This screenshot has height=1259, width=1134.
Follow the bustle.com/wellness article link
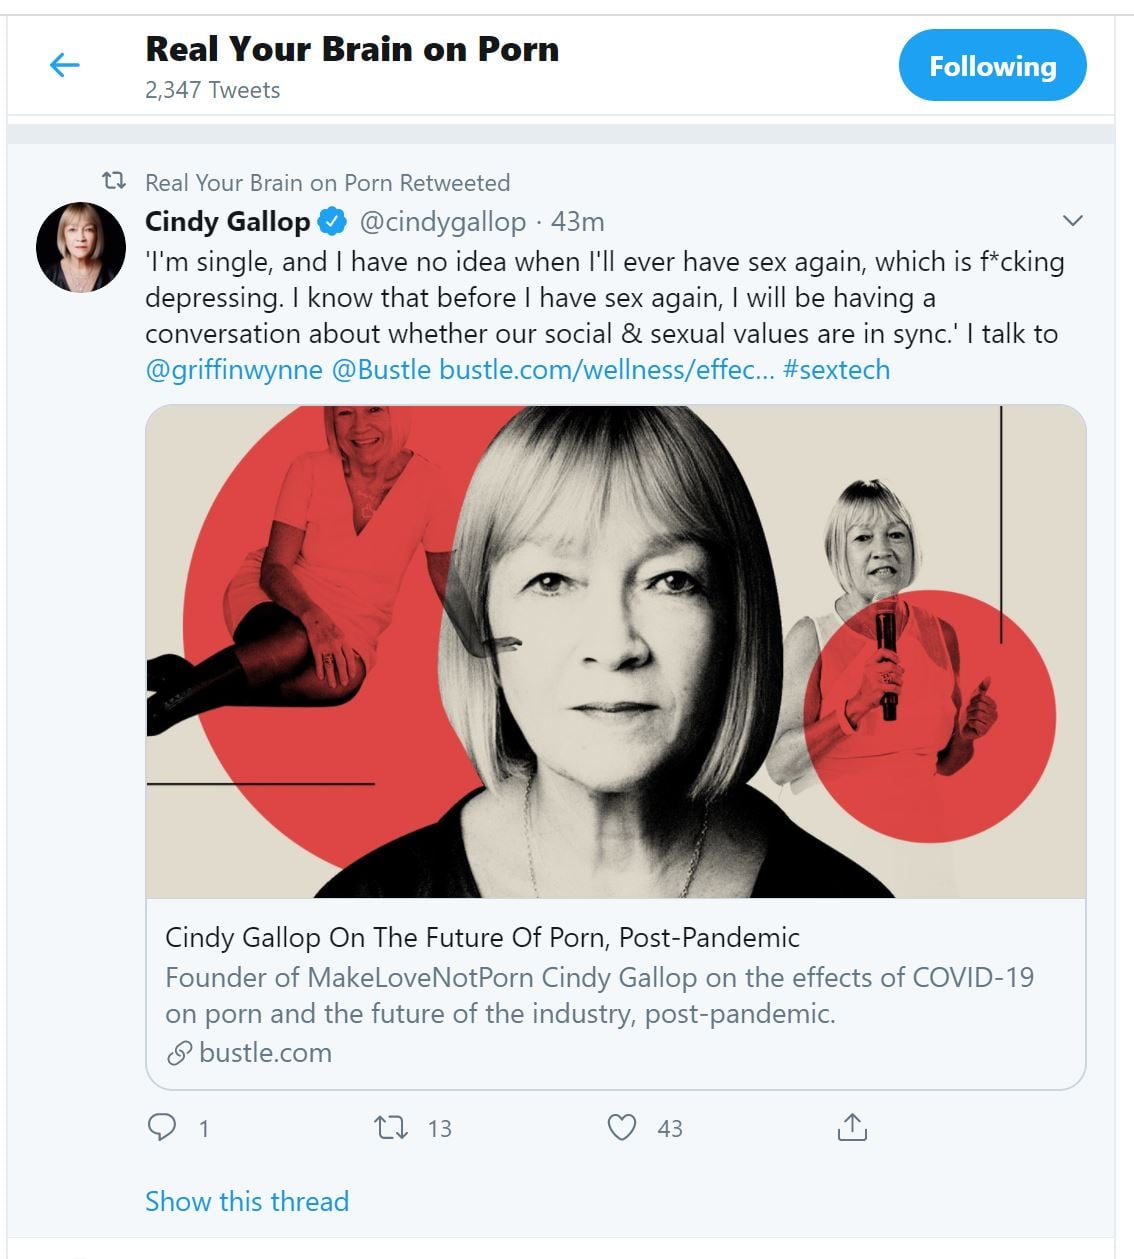(x=606, y=370)
